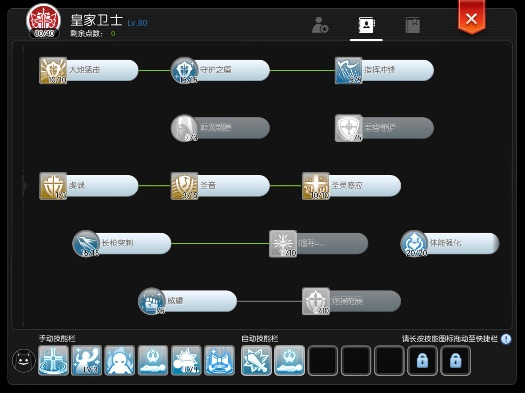The image size is (525, 393).
Task: Tap the Lv 4 punch-burst manual skill
Action: coord(186,361)
